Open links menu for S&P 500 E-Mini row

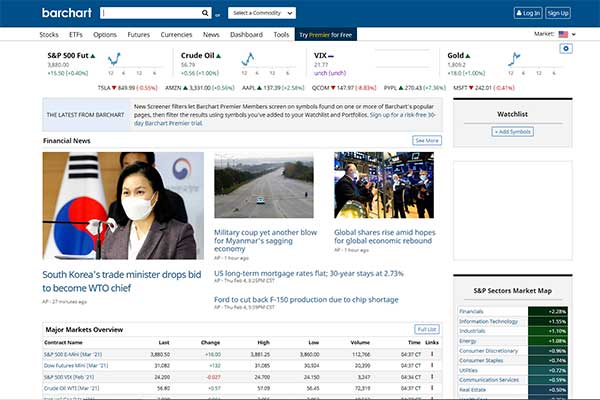pos(432,354)
